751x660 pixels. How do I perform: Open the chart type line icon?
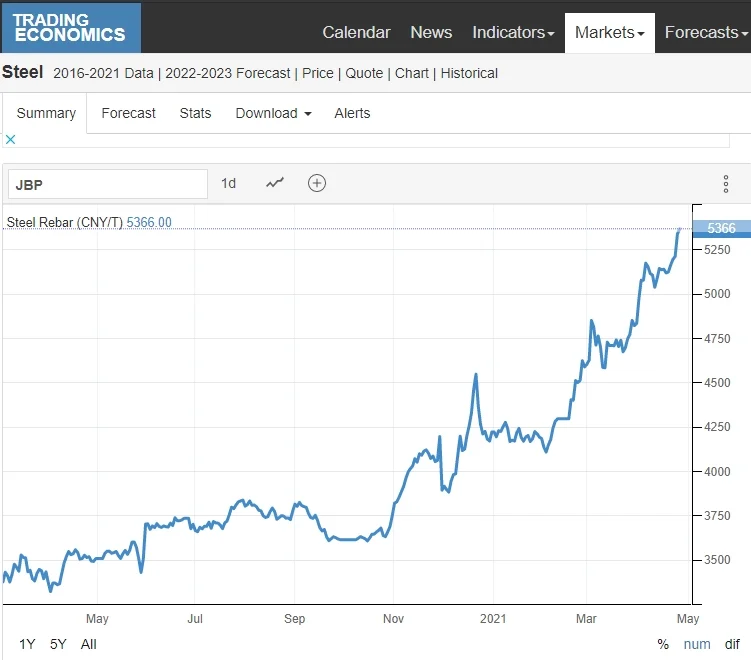click(x=275, y=183)
